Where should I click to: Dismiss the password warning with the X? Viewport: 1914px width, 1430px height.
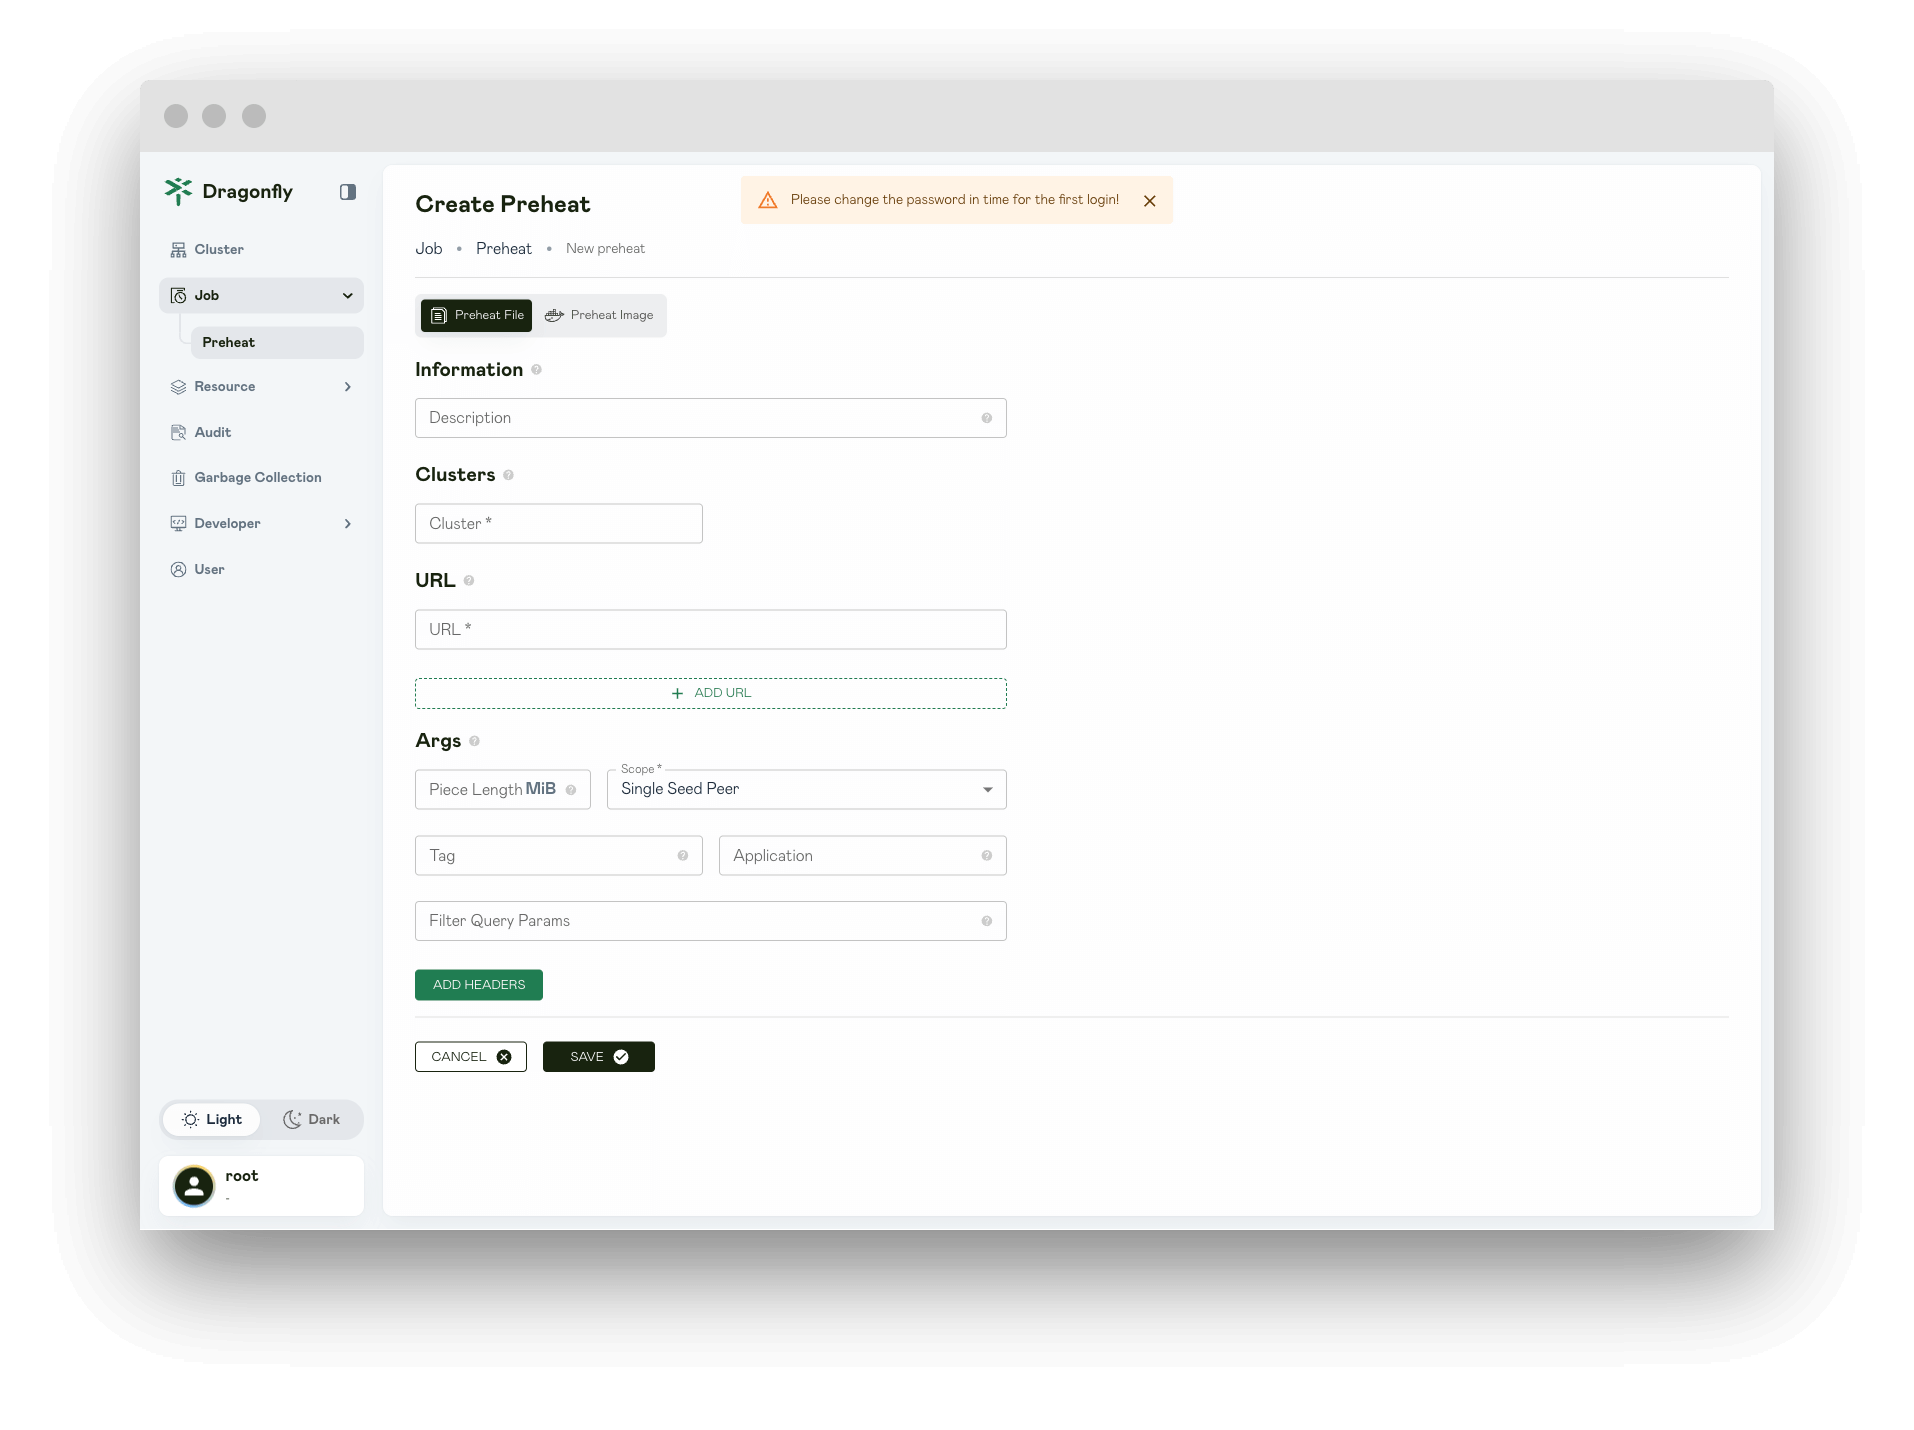coord(1150,201)
